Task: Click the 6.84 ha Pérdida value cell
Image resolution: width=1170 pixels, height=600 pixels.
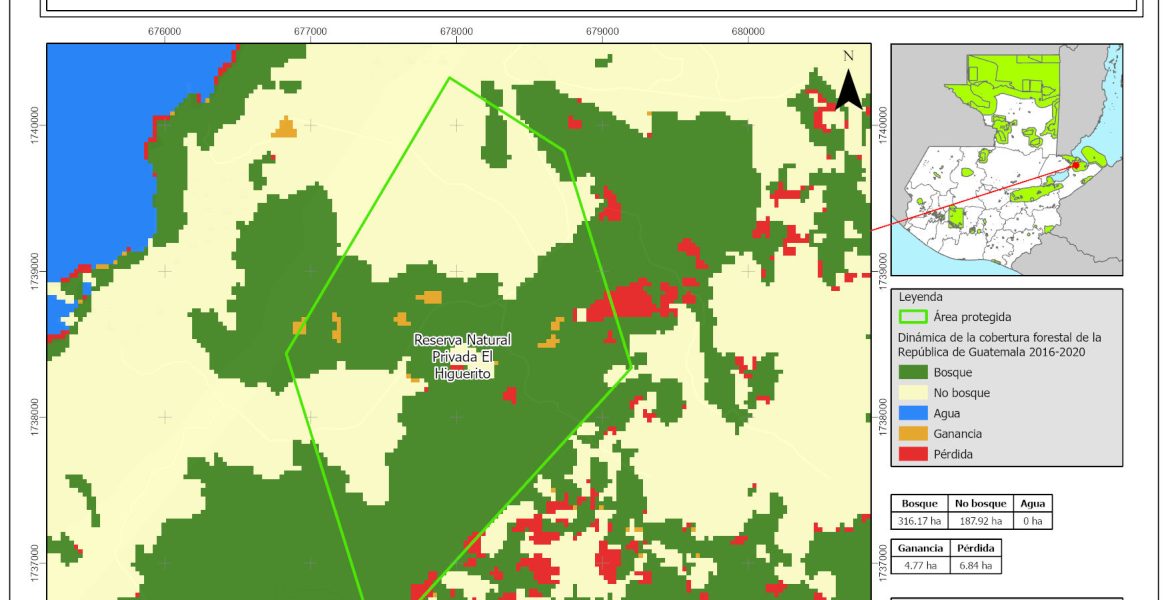Action: coord(973,565)
